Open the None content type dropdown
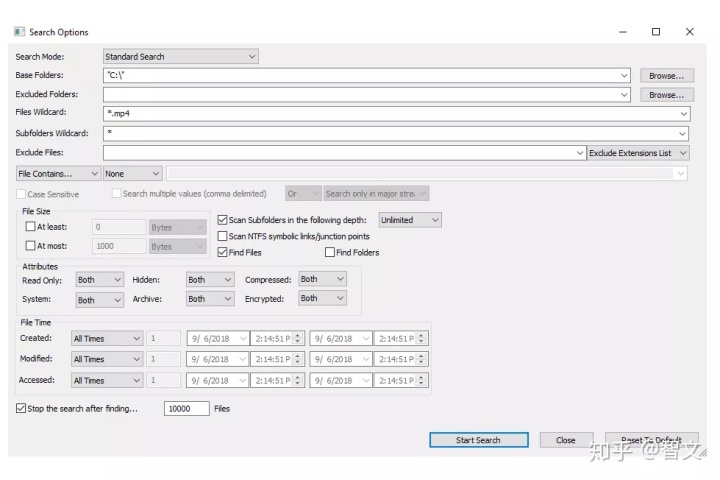Image resolution: width=720 pixels, height=480 pixels. pos(133,174)
